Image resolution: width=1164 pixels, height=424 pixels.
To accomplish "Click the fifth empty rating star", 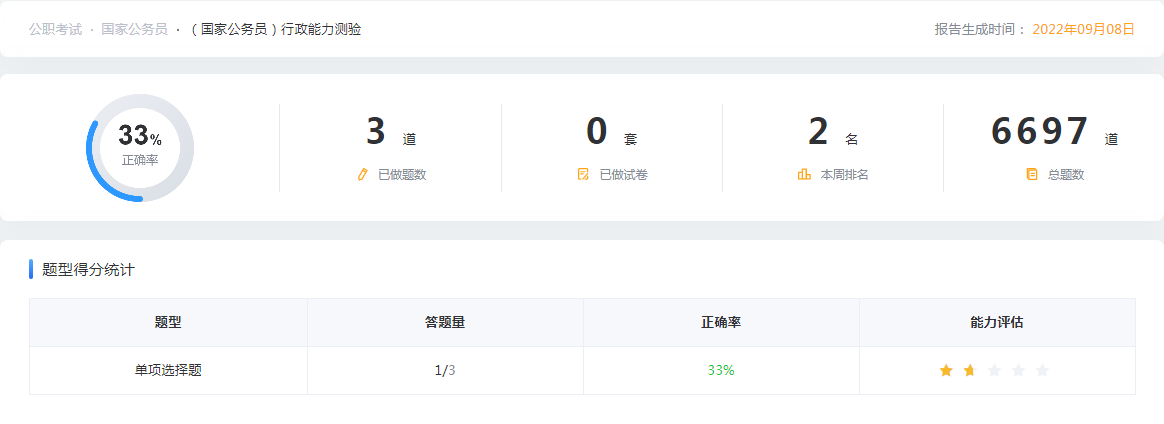I will 1042,371.
